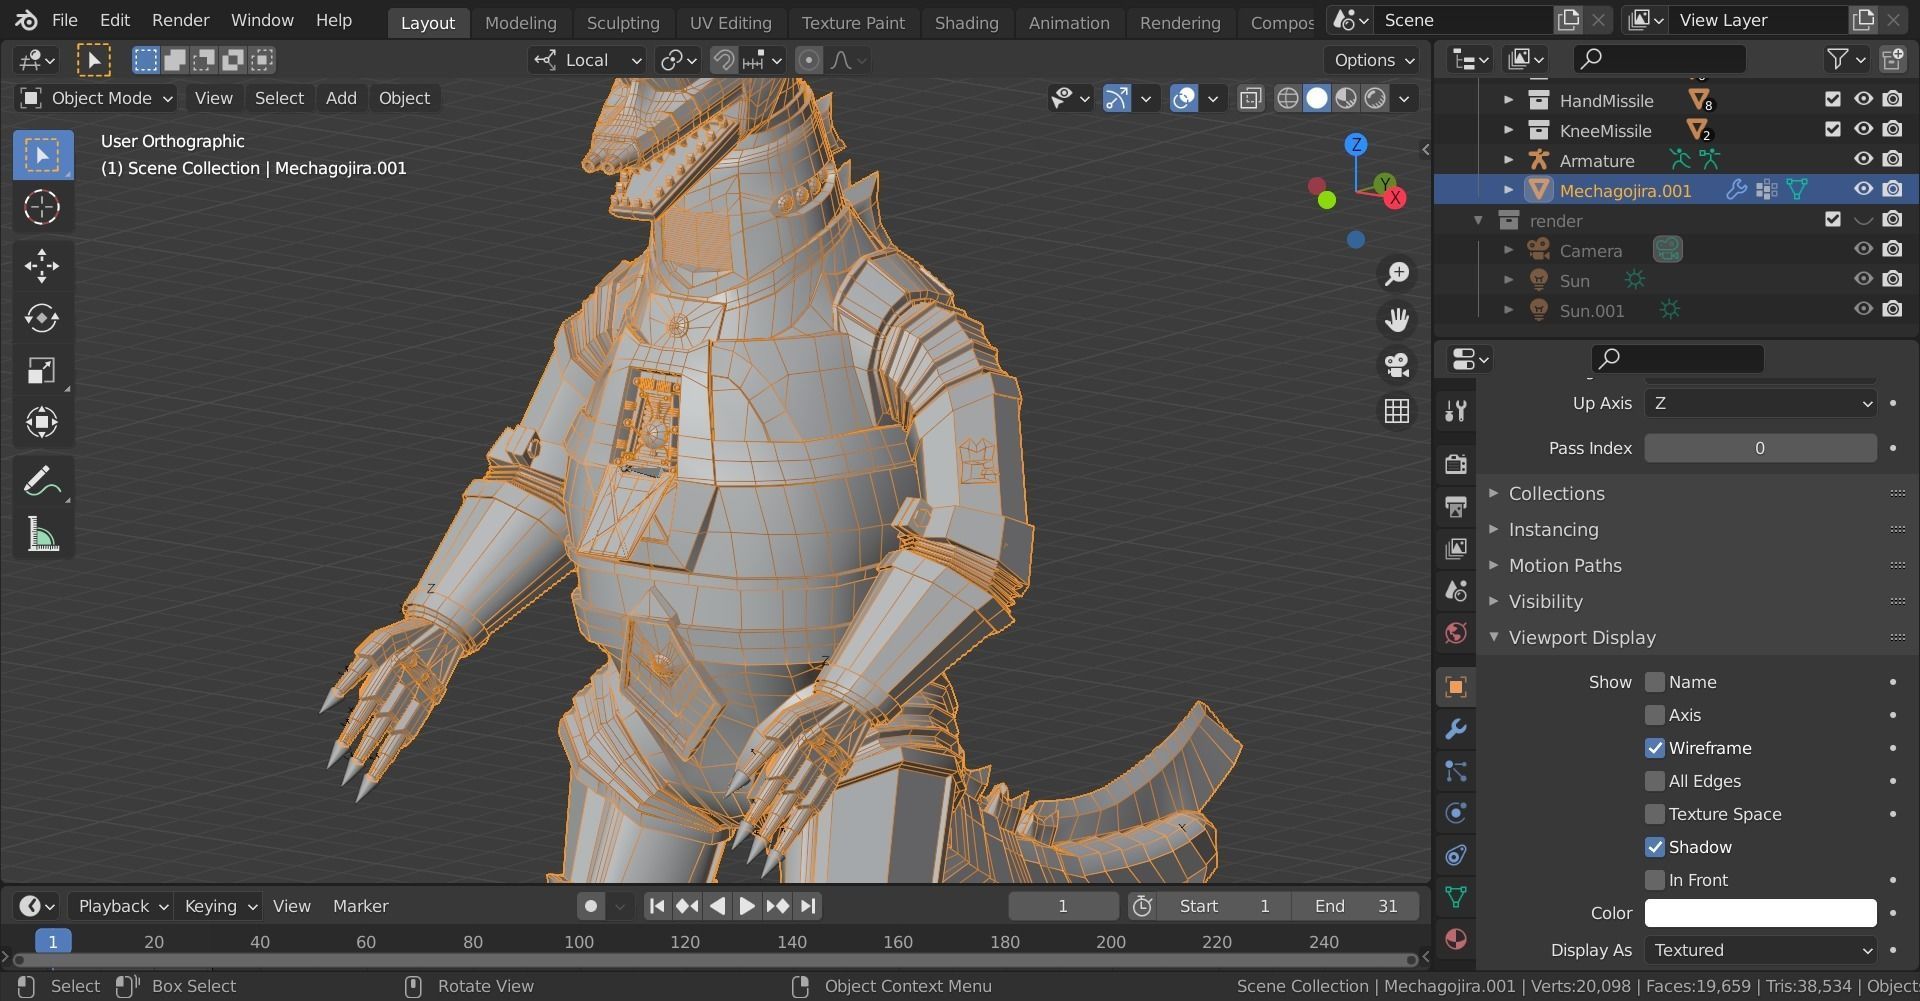Uncheck the Shadow checkbox

tap(1655, 847)
